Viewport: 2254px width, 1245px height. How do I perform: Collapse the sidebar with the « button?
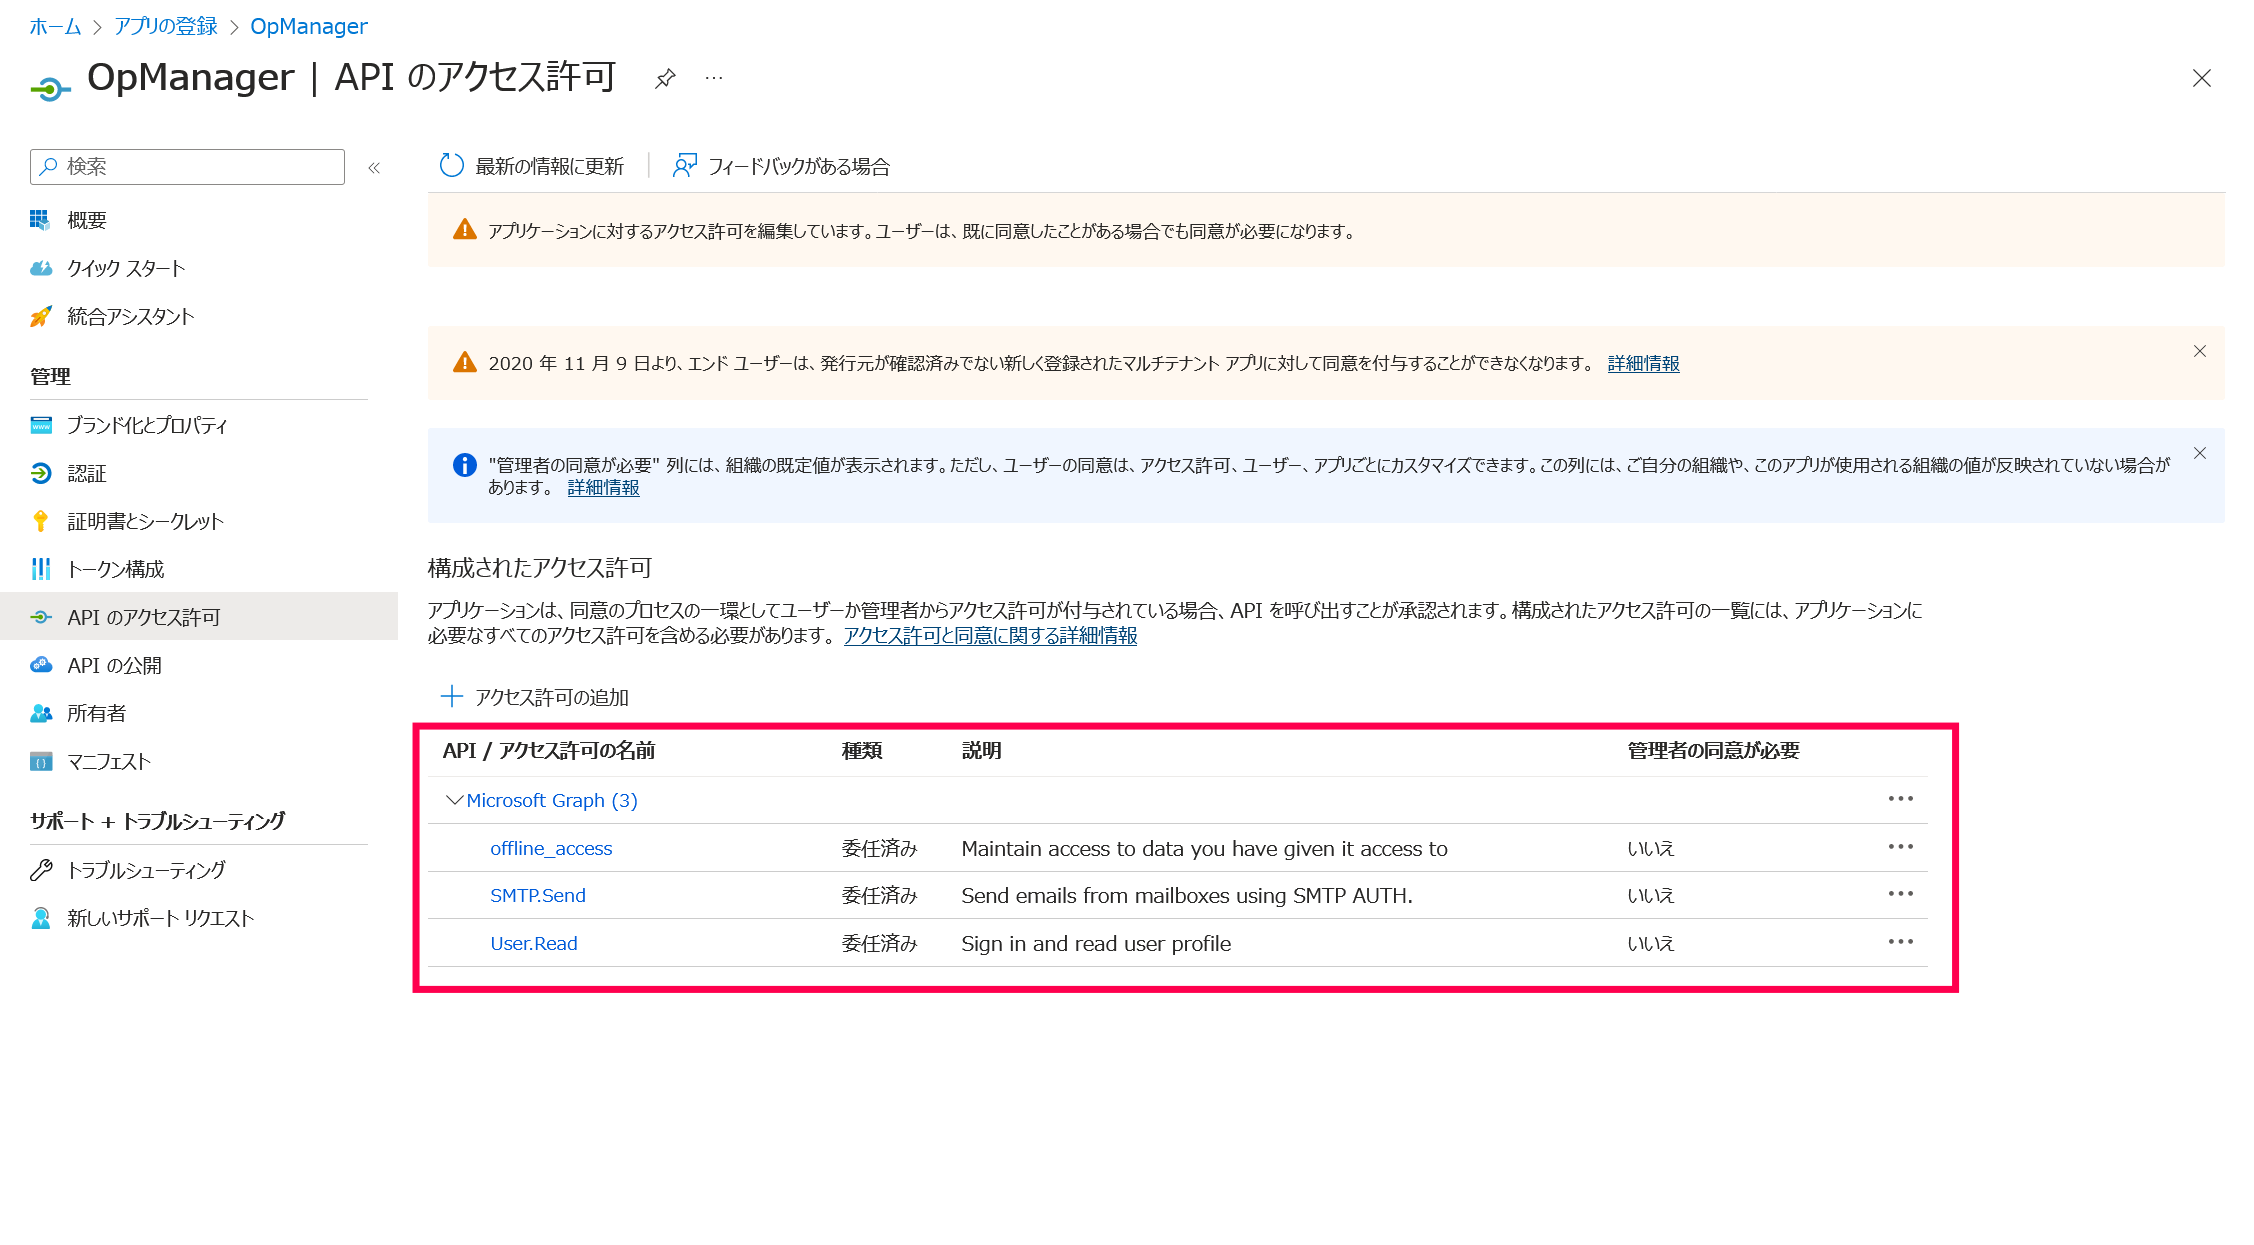tap(374, 167)
